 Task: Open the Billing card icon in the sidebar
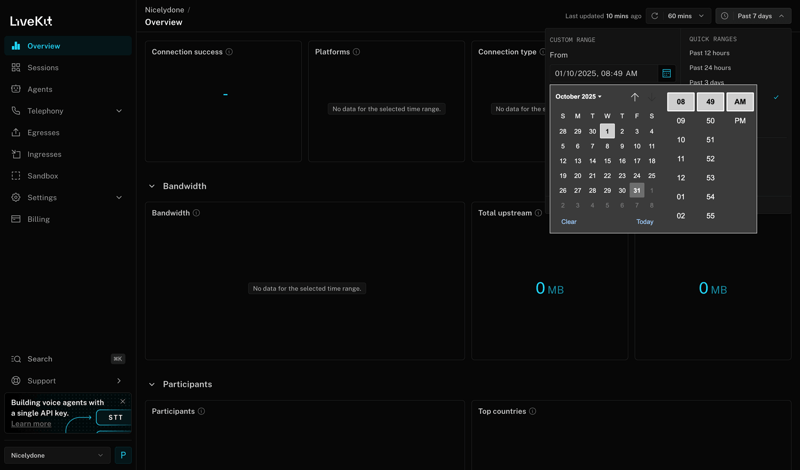click(x=16, y=219)
